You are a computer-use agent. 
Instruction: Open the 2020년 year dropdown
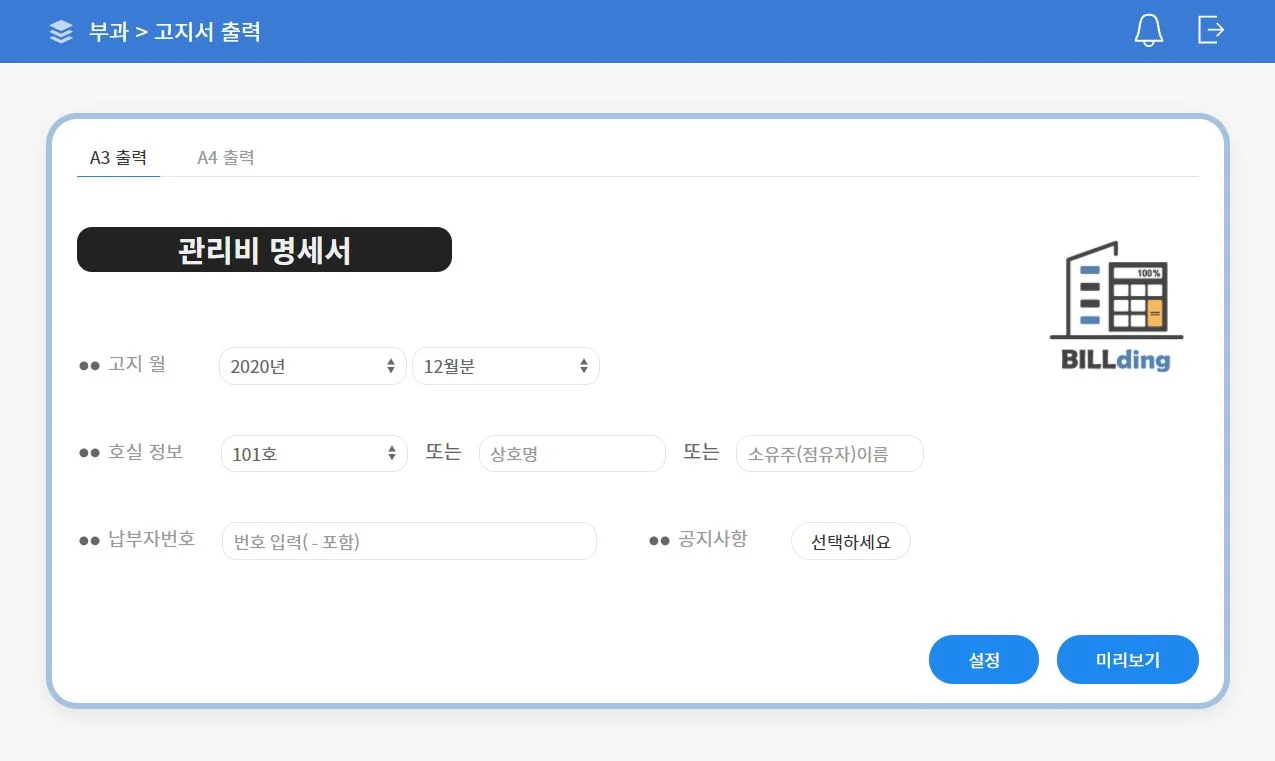tap(312, 366)
